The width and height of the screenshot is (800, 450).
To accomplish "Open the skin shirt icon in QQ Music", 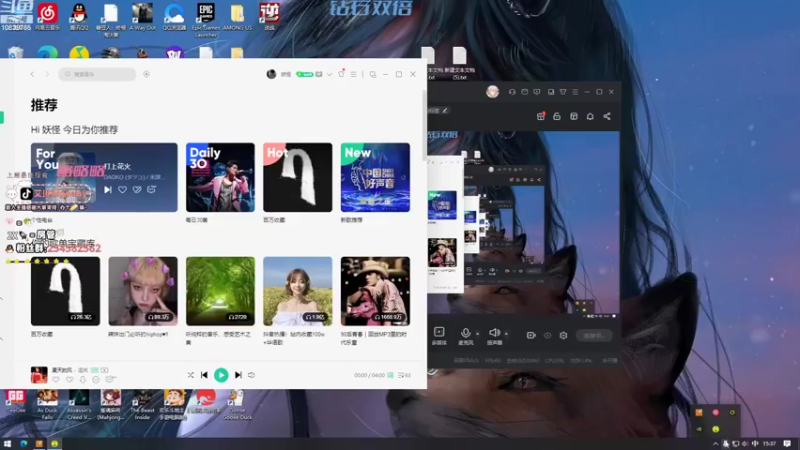I will click(x=341, y=74).
